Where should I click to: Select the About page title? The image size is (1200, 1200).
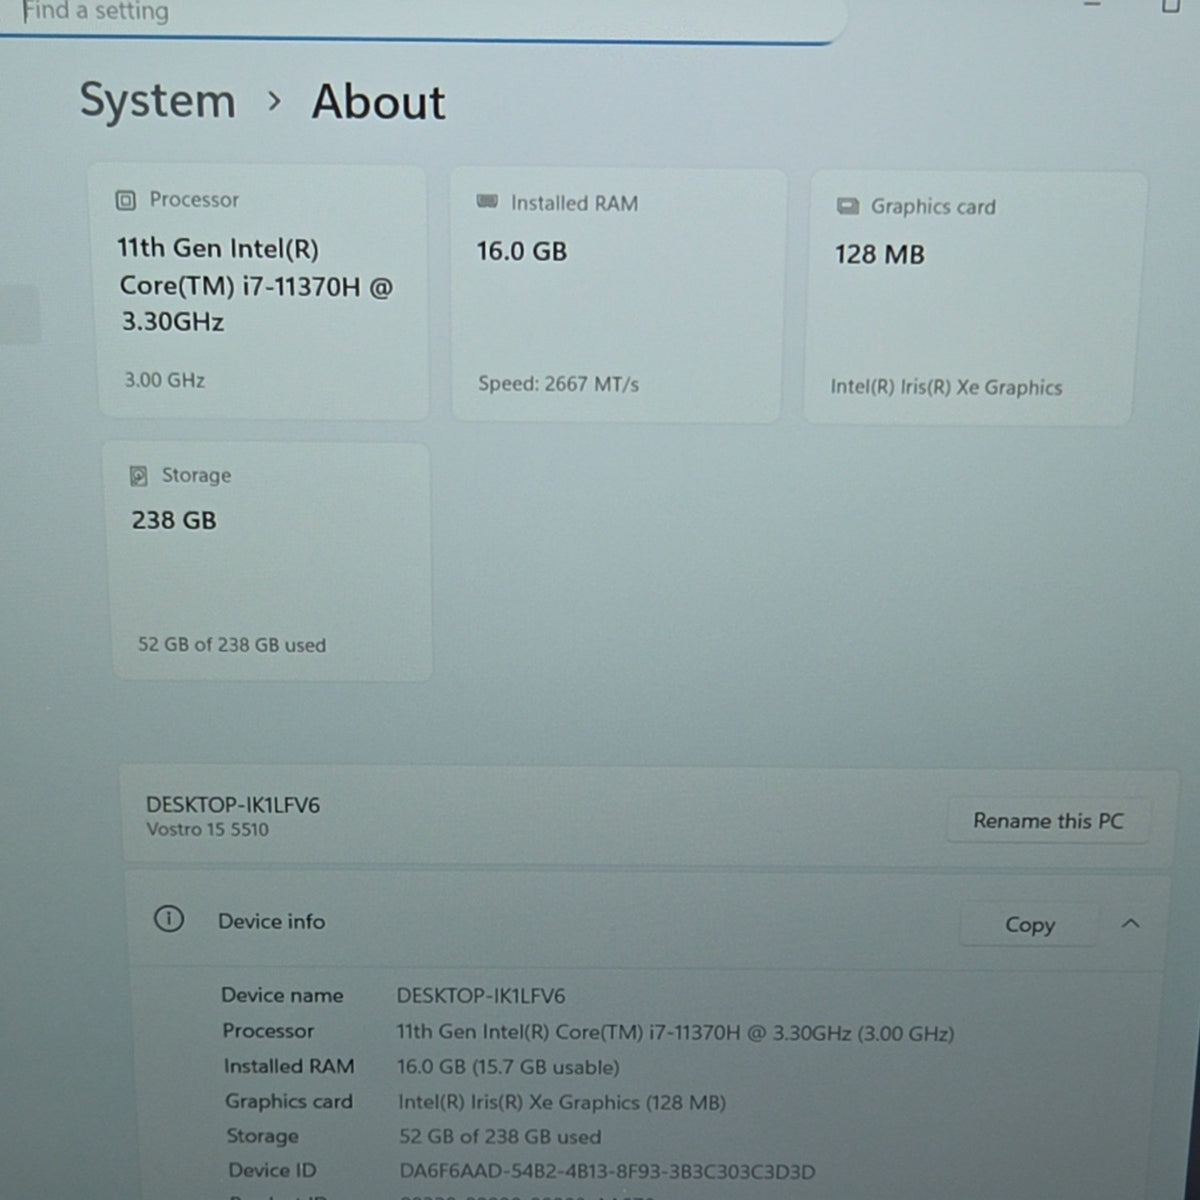click(x=378, y=102)
